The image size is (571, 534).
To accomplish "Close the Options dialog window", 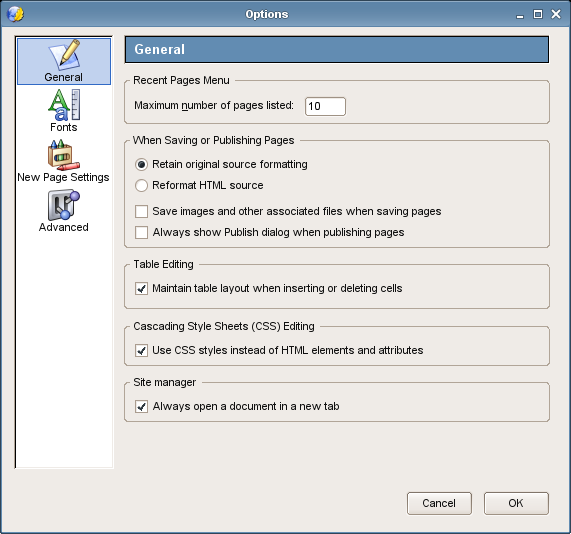I will [556, 14].
